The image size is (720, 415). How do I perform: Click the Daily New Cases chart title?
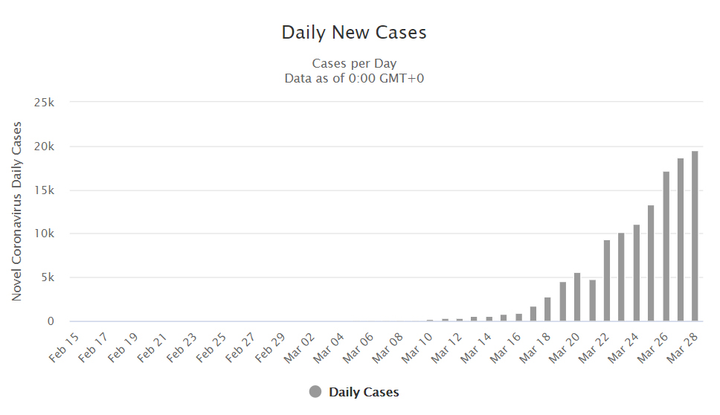(x=354, y=33)
